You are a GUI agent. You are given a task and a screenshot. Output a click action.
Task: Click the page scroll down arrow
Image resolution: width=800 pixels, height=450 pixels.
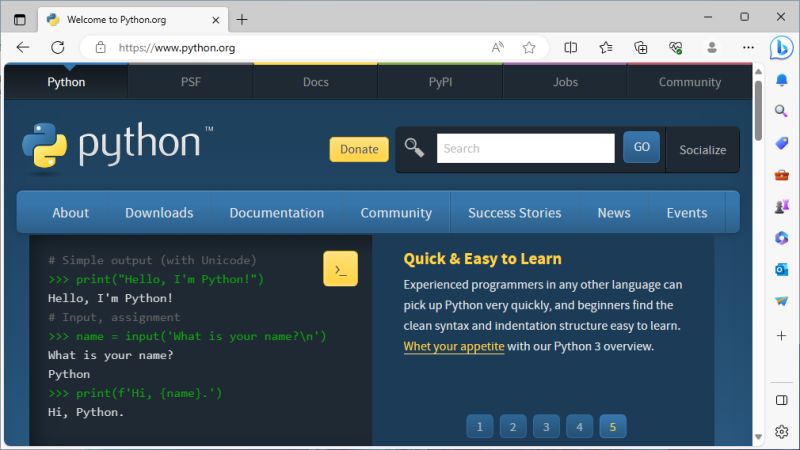[758, 437]
